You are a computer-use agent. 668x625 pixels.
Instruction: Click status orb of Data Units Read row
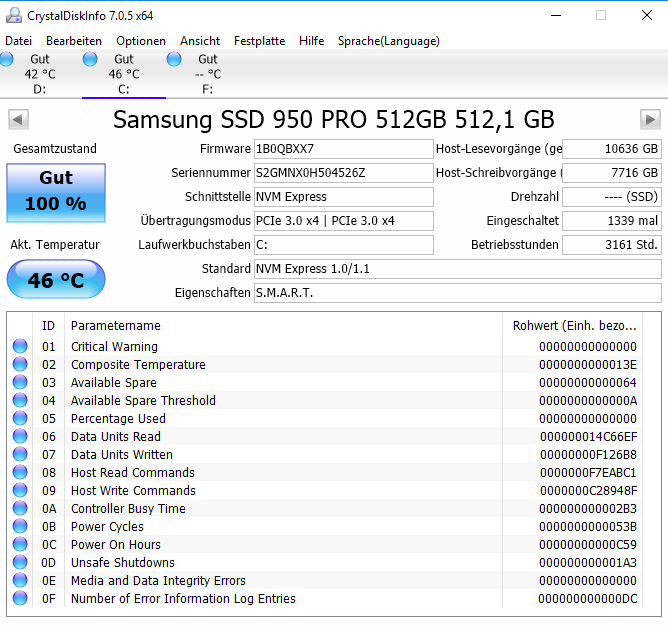coord(20,436)
